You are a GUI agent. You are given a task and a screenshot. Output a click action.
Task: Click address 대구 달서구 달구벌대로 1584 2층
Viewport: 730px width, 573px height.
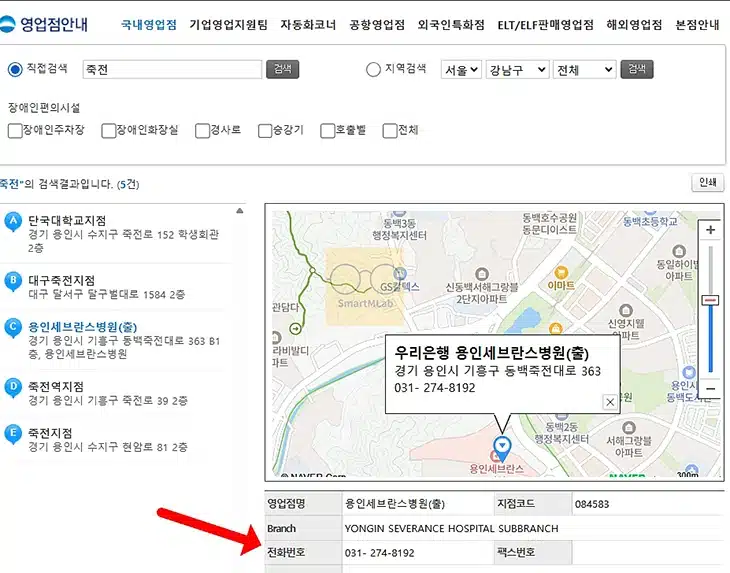[106, 295]
